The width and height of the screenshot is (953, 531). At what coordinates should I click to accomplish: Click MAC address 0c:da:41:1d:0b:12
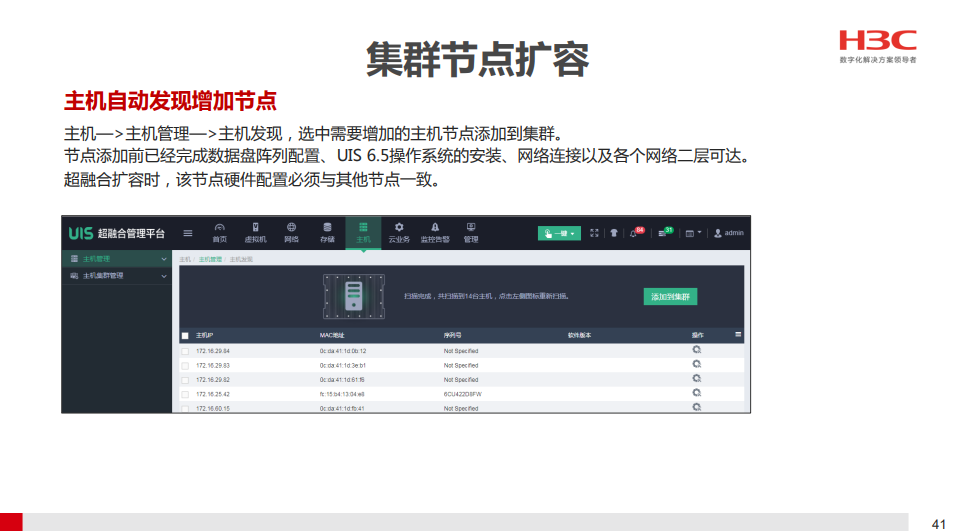tap(343, 351)
